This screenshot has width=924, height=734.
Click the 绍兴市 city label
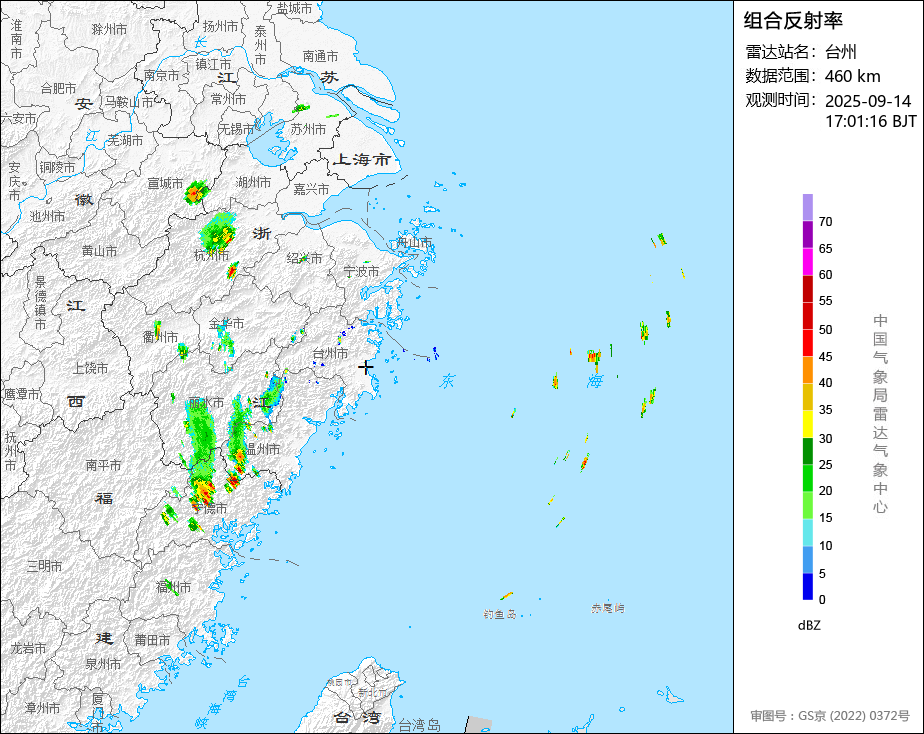305,258
